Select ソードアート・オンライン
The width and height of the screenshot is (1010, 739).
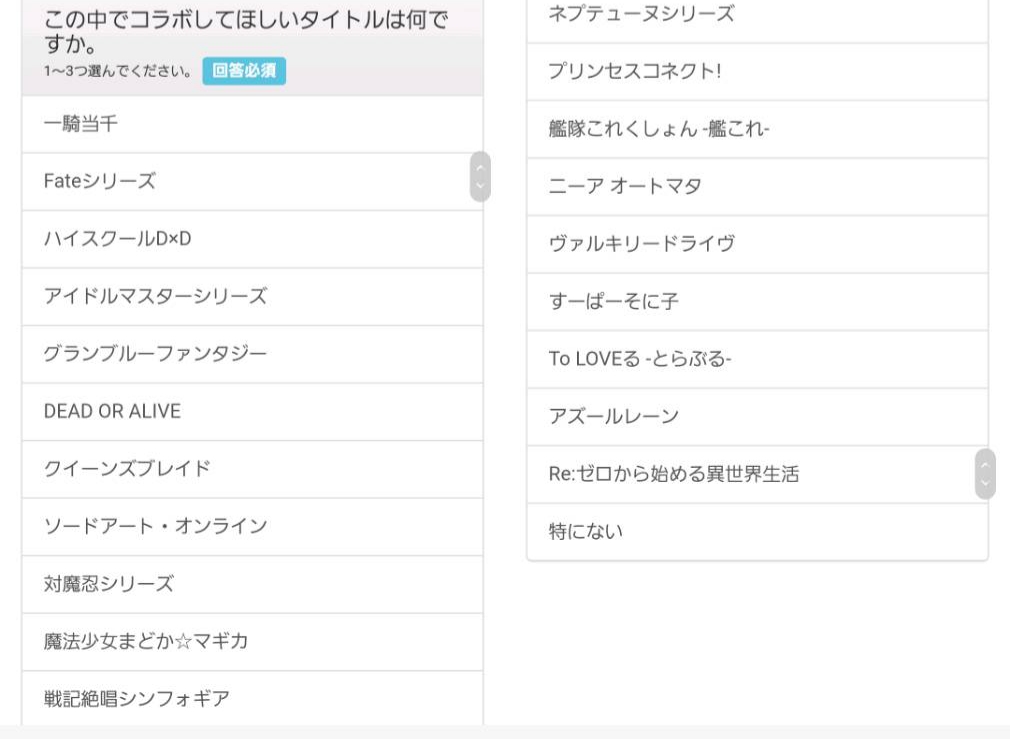tap(250, 527)
